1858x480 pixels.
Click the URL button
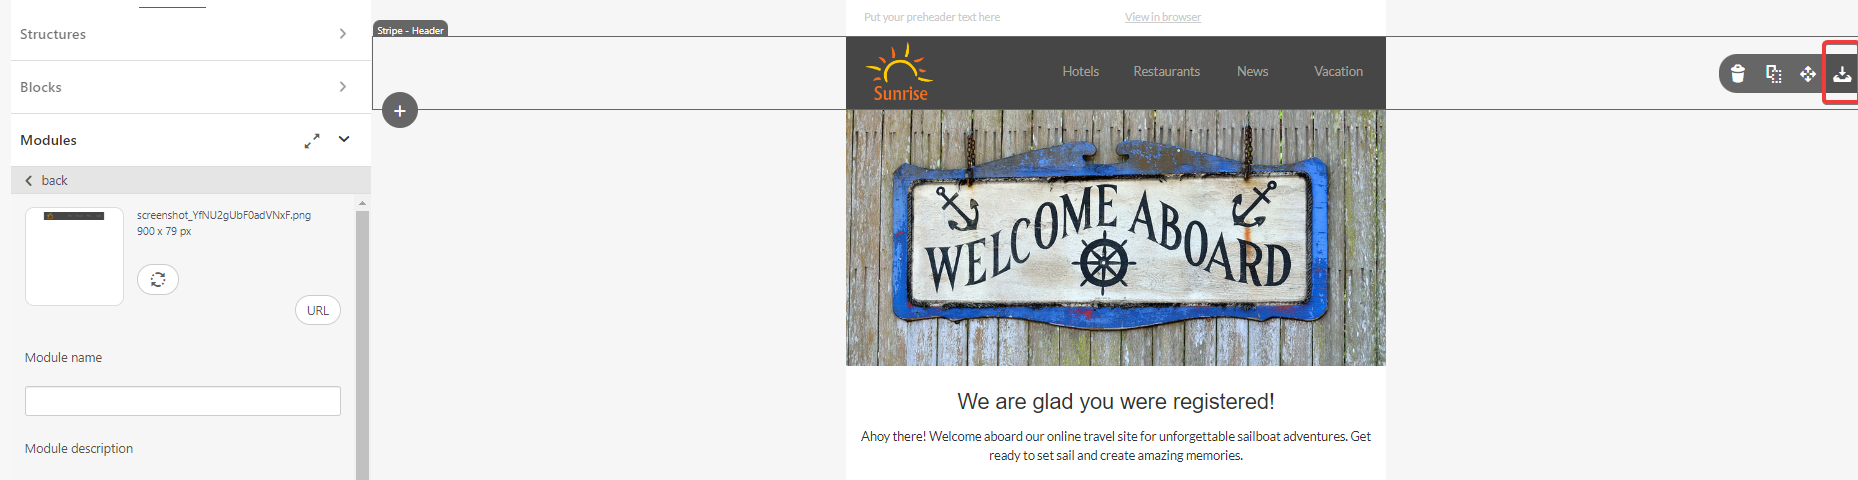point(318,310)
